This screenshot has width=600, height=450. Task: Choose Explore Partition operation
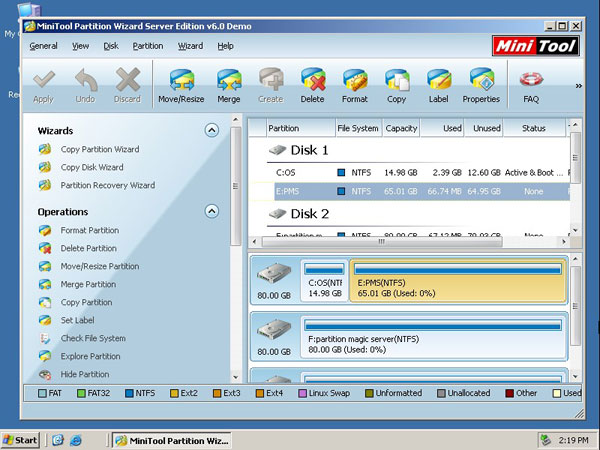pos(90,356)
